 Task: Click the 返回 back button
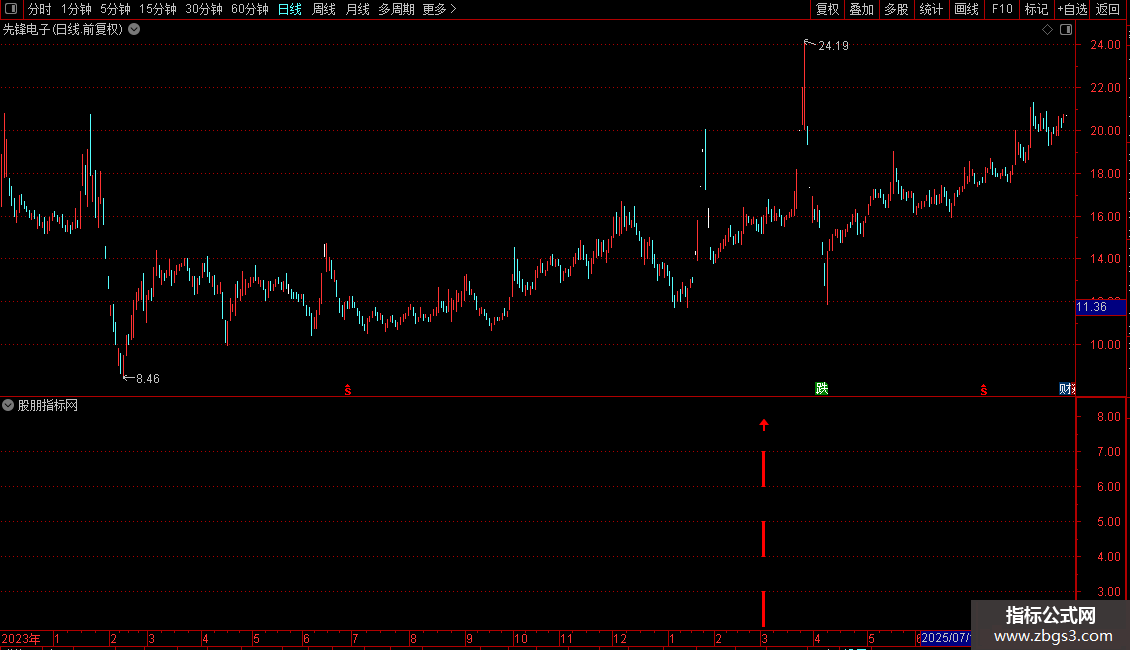tap(1108, 9)
